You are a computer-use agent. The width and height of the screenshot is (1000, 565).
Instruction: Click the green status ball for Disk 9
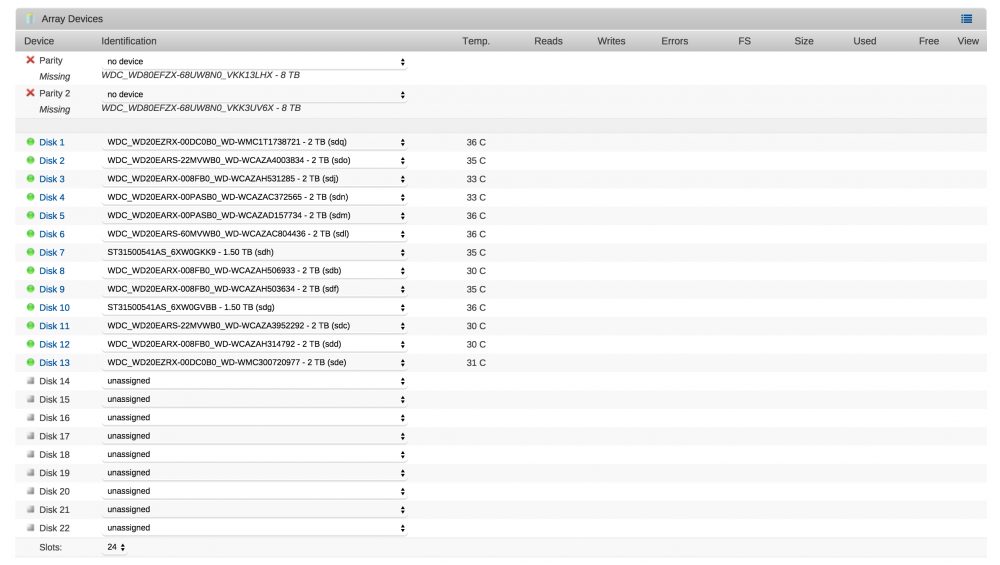coord(30,289)
